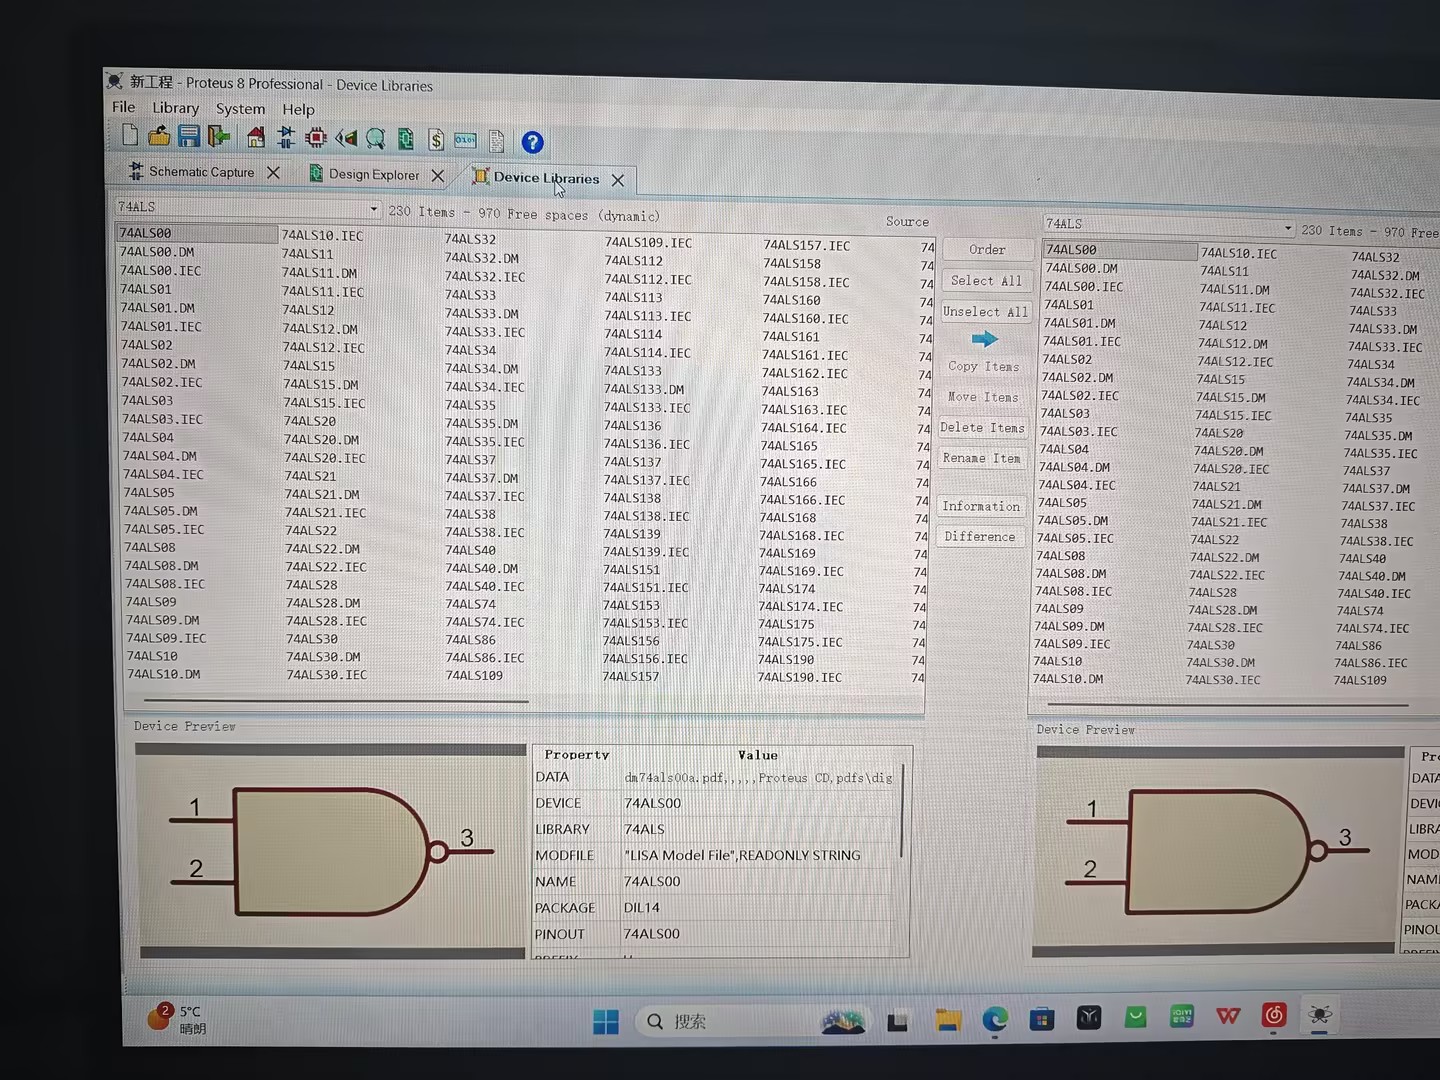Open the Home Page house icon
The width and height of the screenshot is (1440, 1080).
click(256, 137)
